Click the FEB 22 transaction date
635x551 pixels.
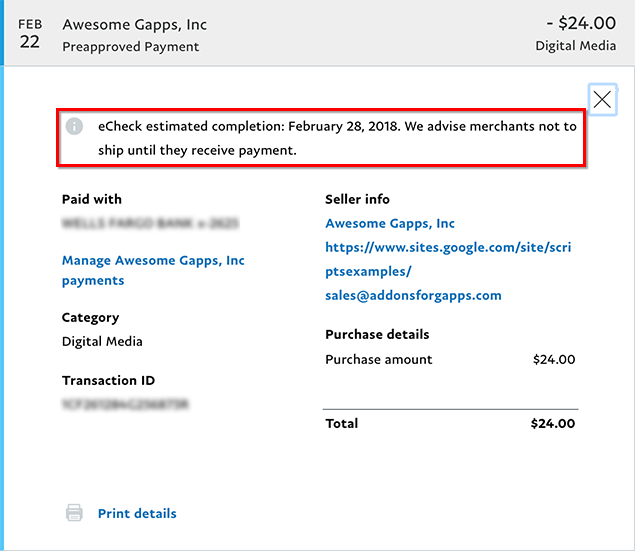(30, 33)
